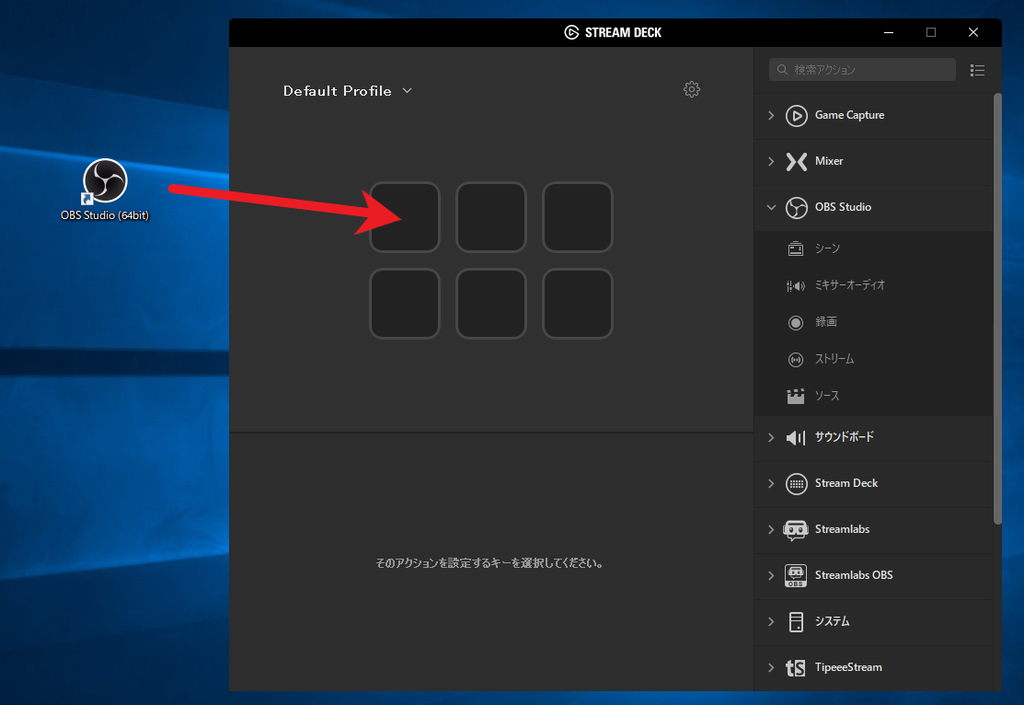Minimize the Stream Deck window
The height and width of the screenshot is (705, 1024).
pyautogui.click(x=888, y=33)
